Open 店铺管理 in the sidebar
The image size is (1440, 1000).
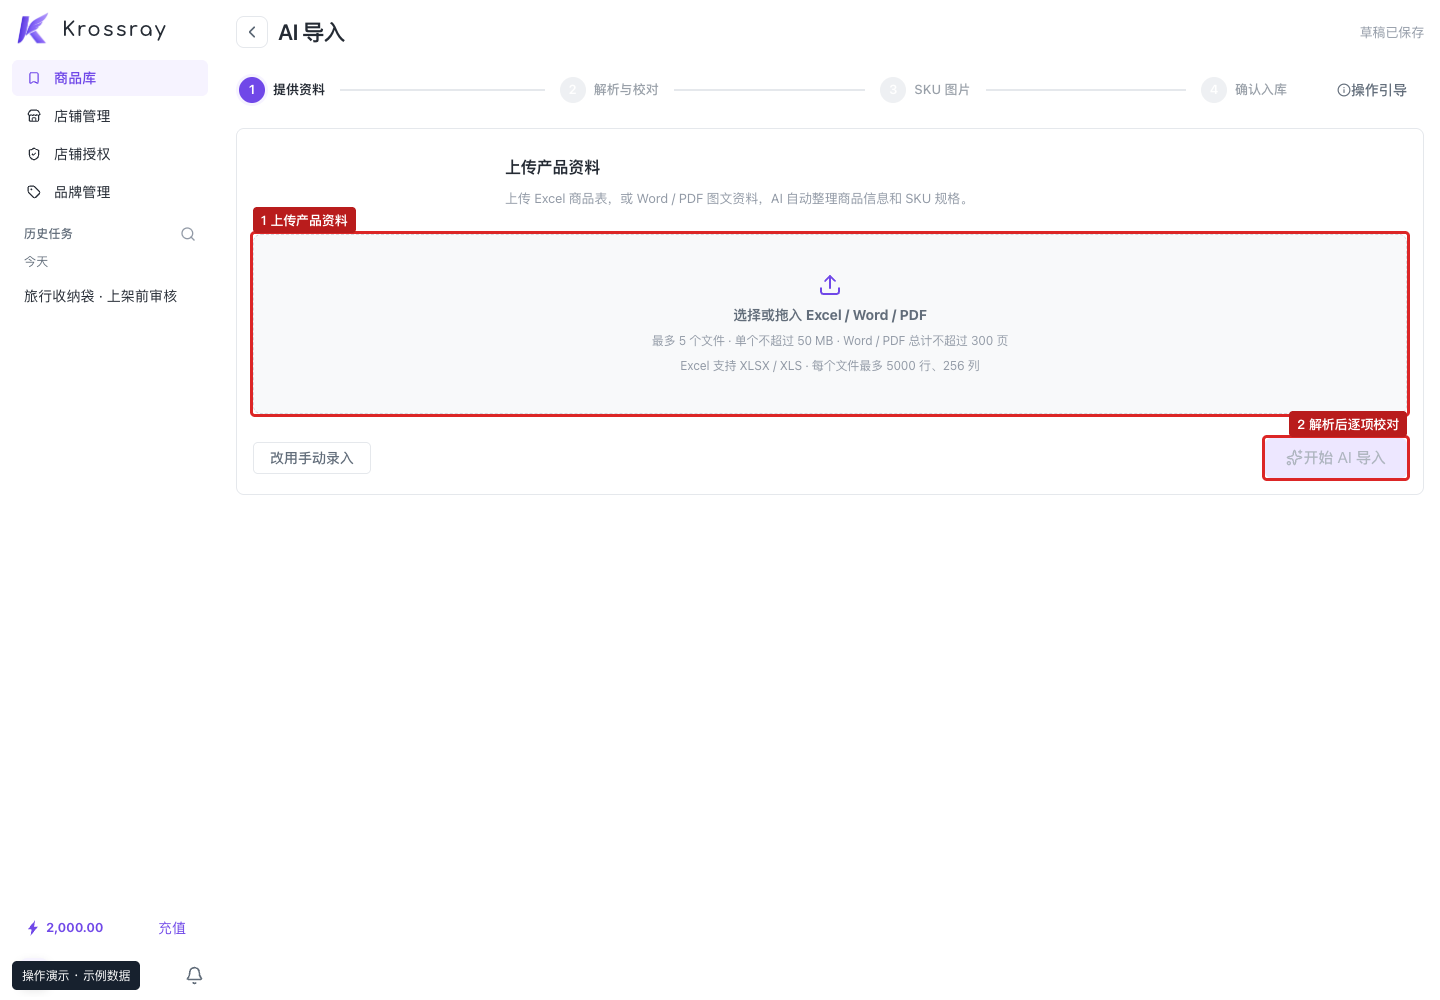tap(110, 116)
